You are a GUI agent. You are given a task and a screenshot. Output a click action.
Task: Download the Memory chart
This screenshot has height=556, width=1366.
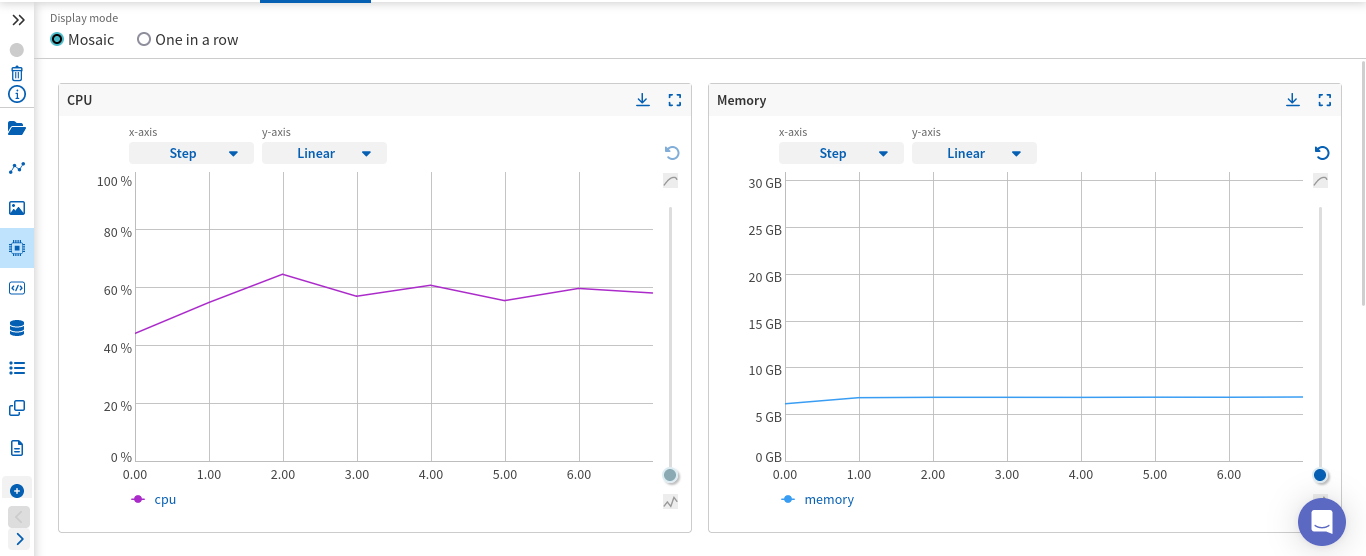click(1293, 100)
